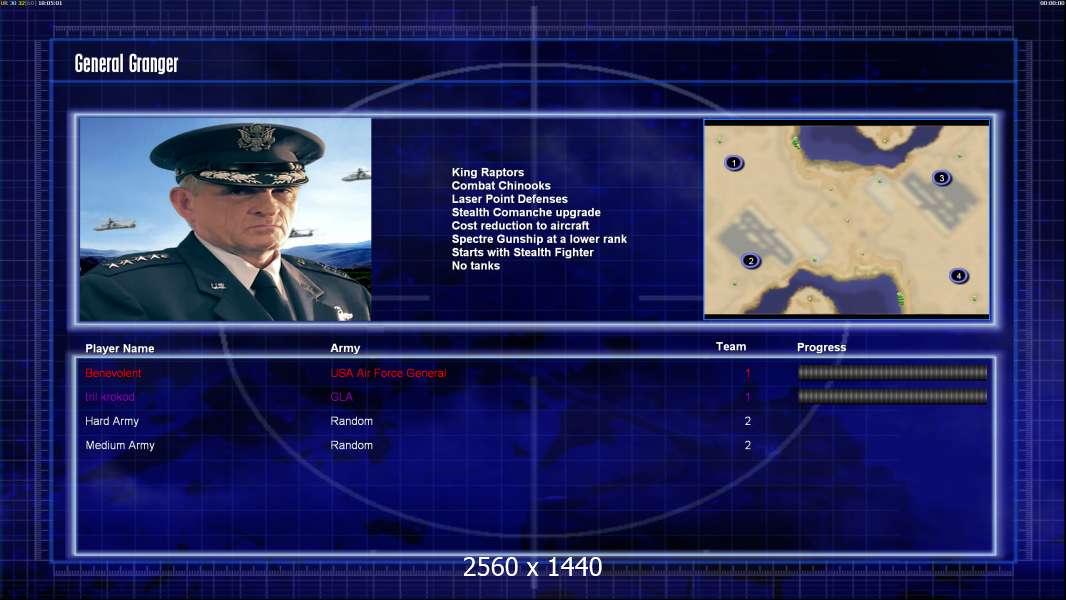The image size is (1066, 600).
Task: Click Benevolent's team number 1
Action: click(747, 373)
